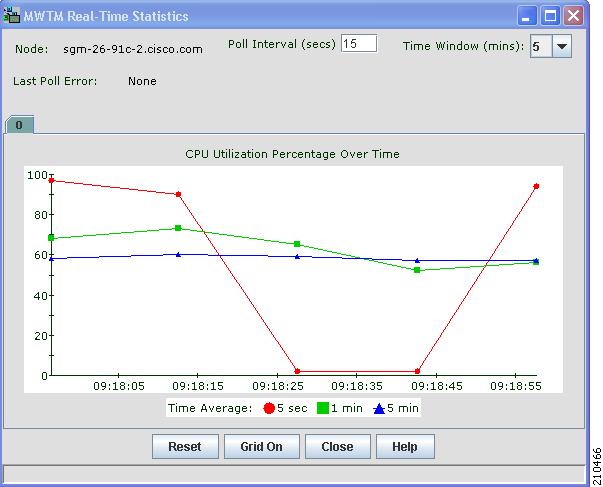The height and width of the screenshot is (487, 603).
Task: Click the Last Poll Error value None
Action: 142,81
